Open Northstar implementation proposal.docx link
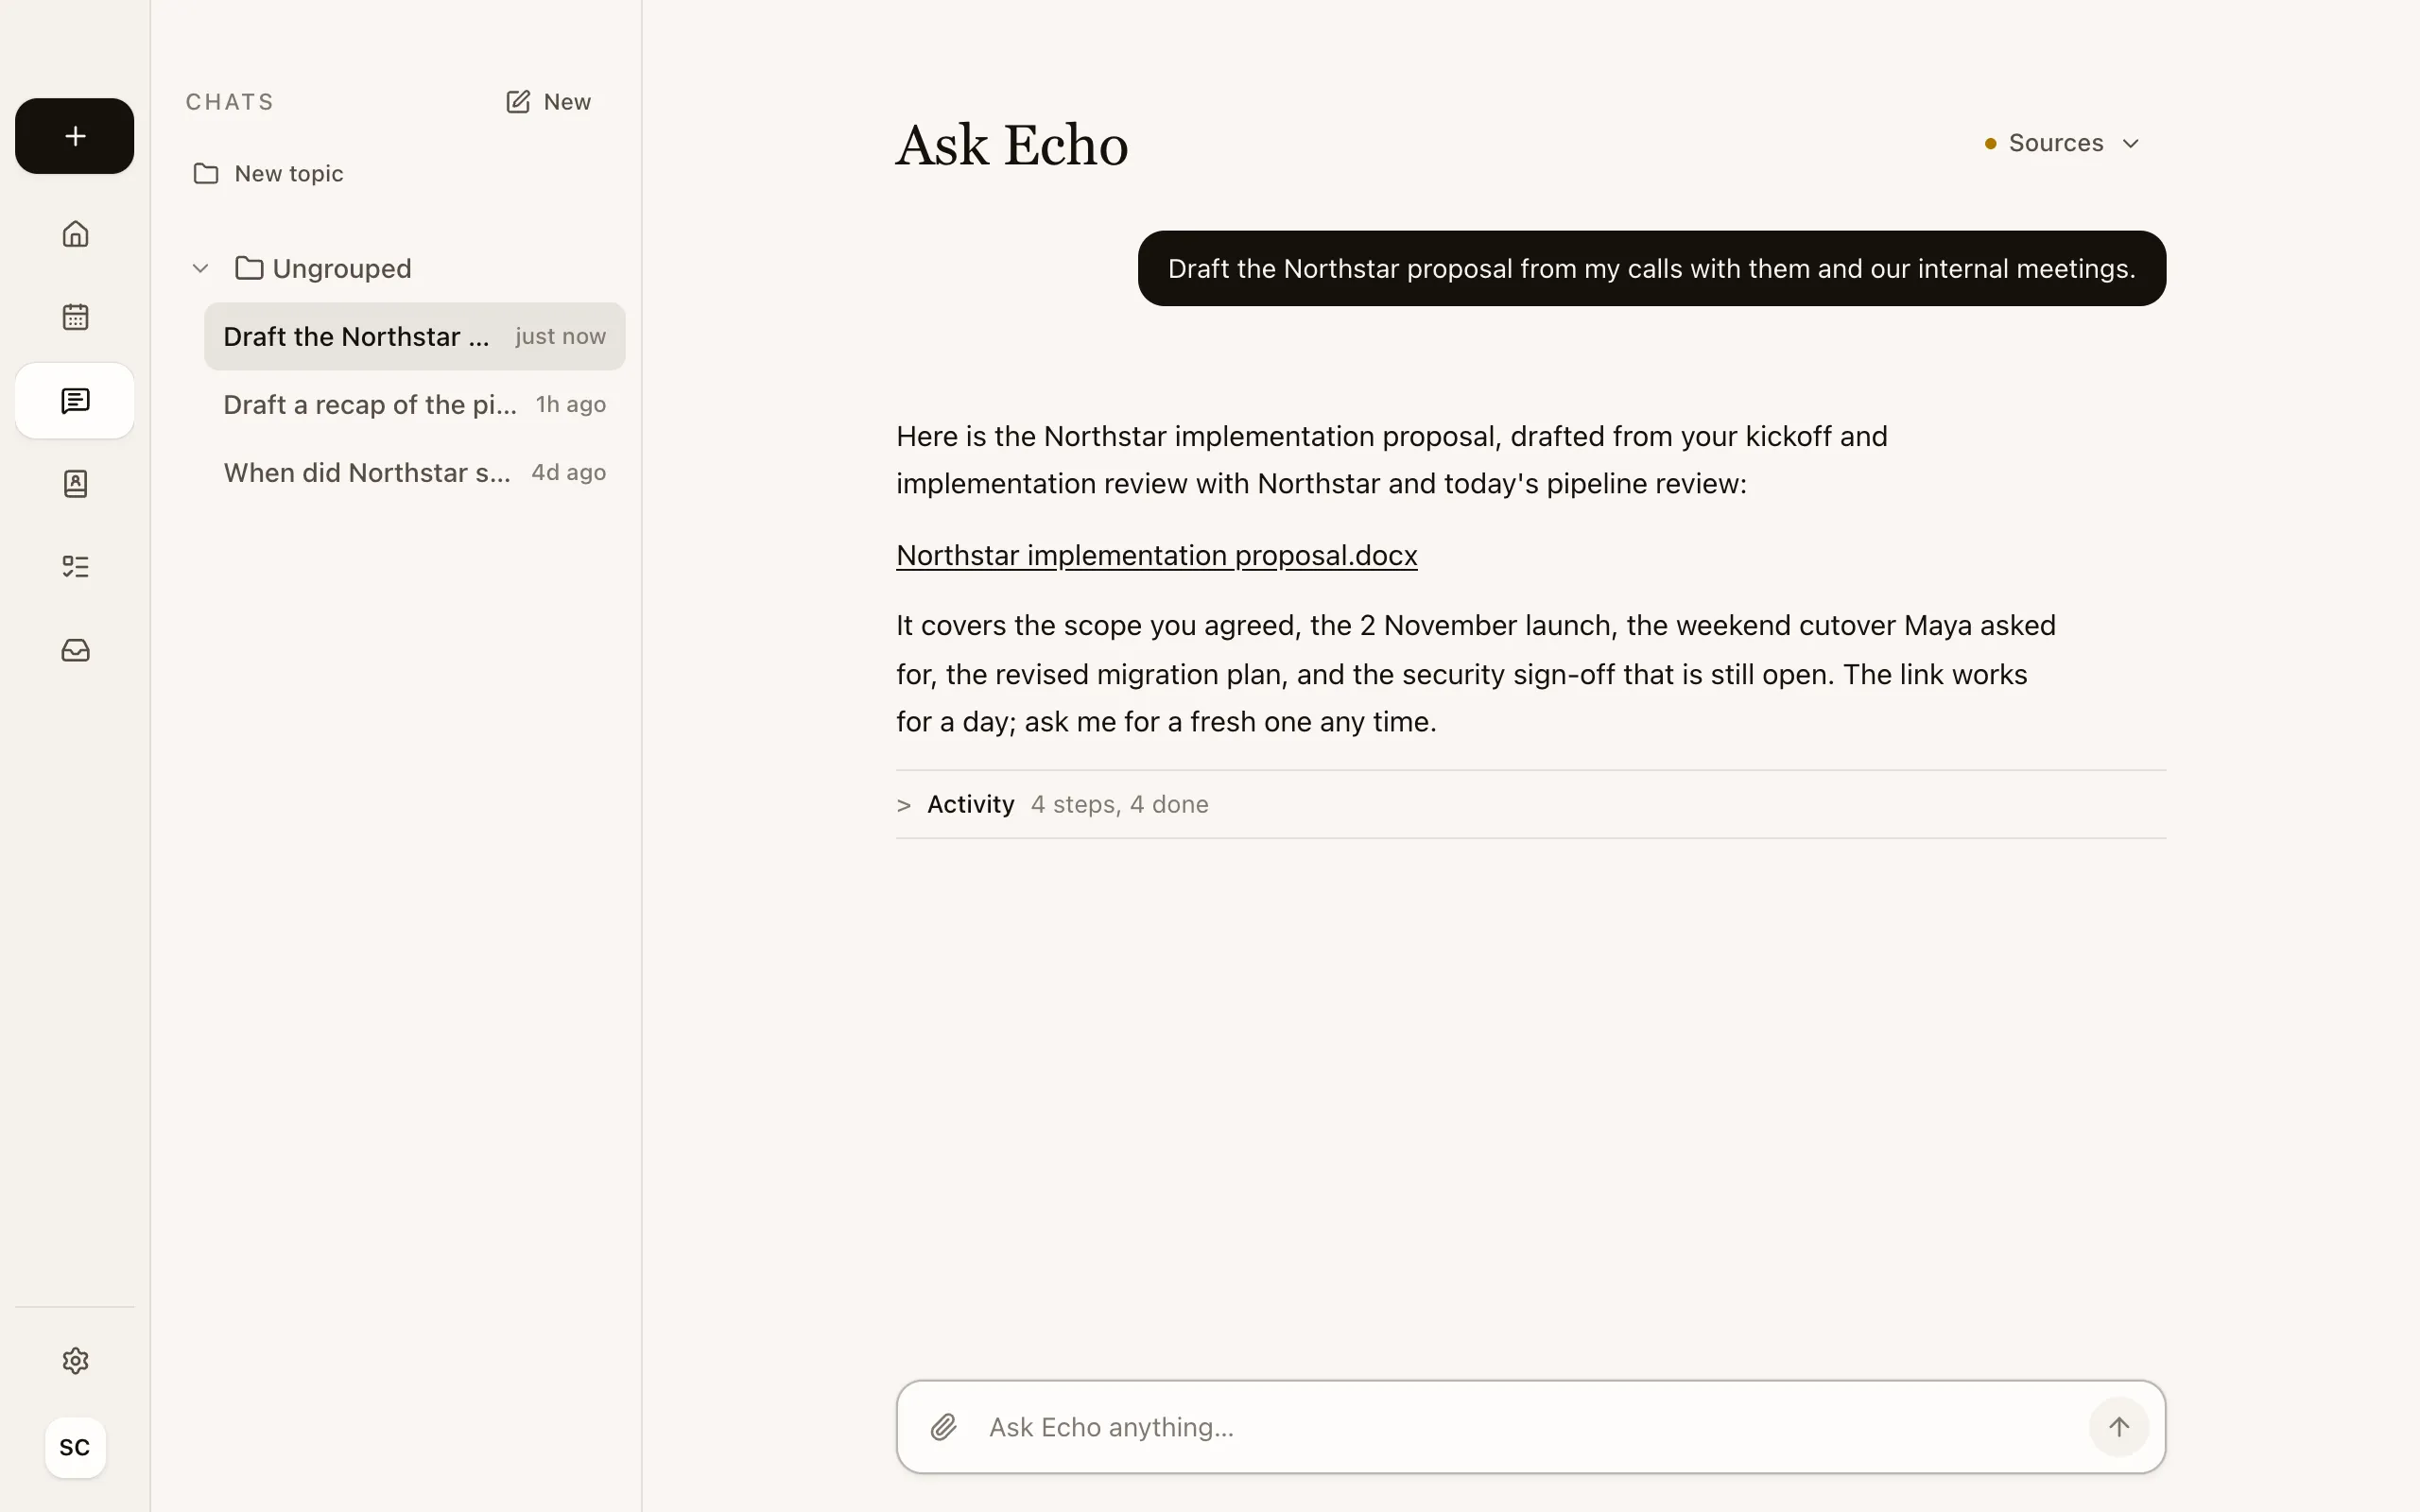 point(1156,555)
